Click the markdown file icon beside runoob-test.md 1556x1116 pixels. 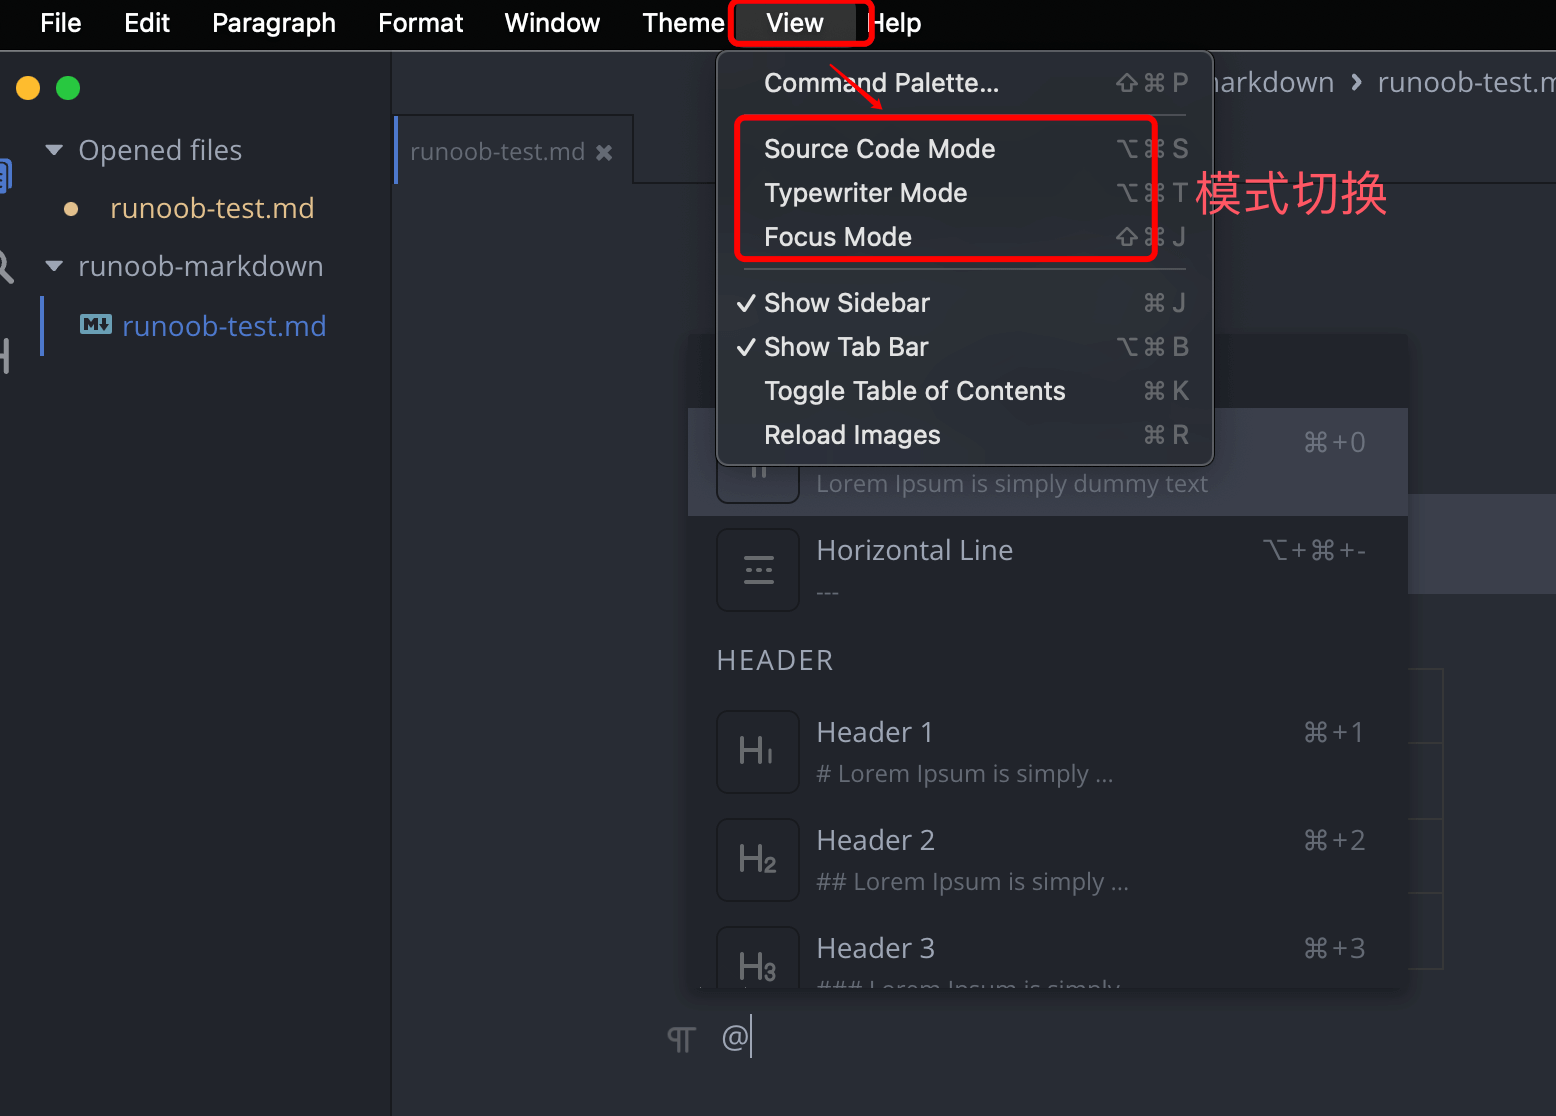(x=96, y=325)
